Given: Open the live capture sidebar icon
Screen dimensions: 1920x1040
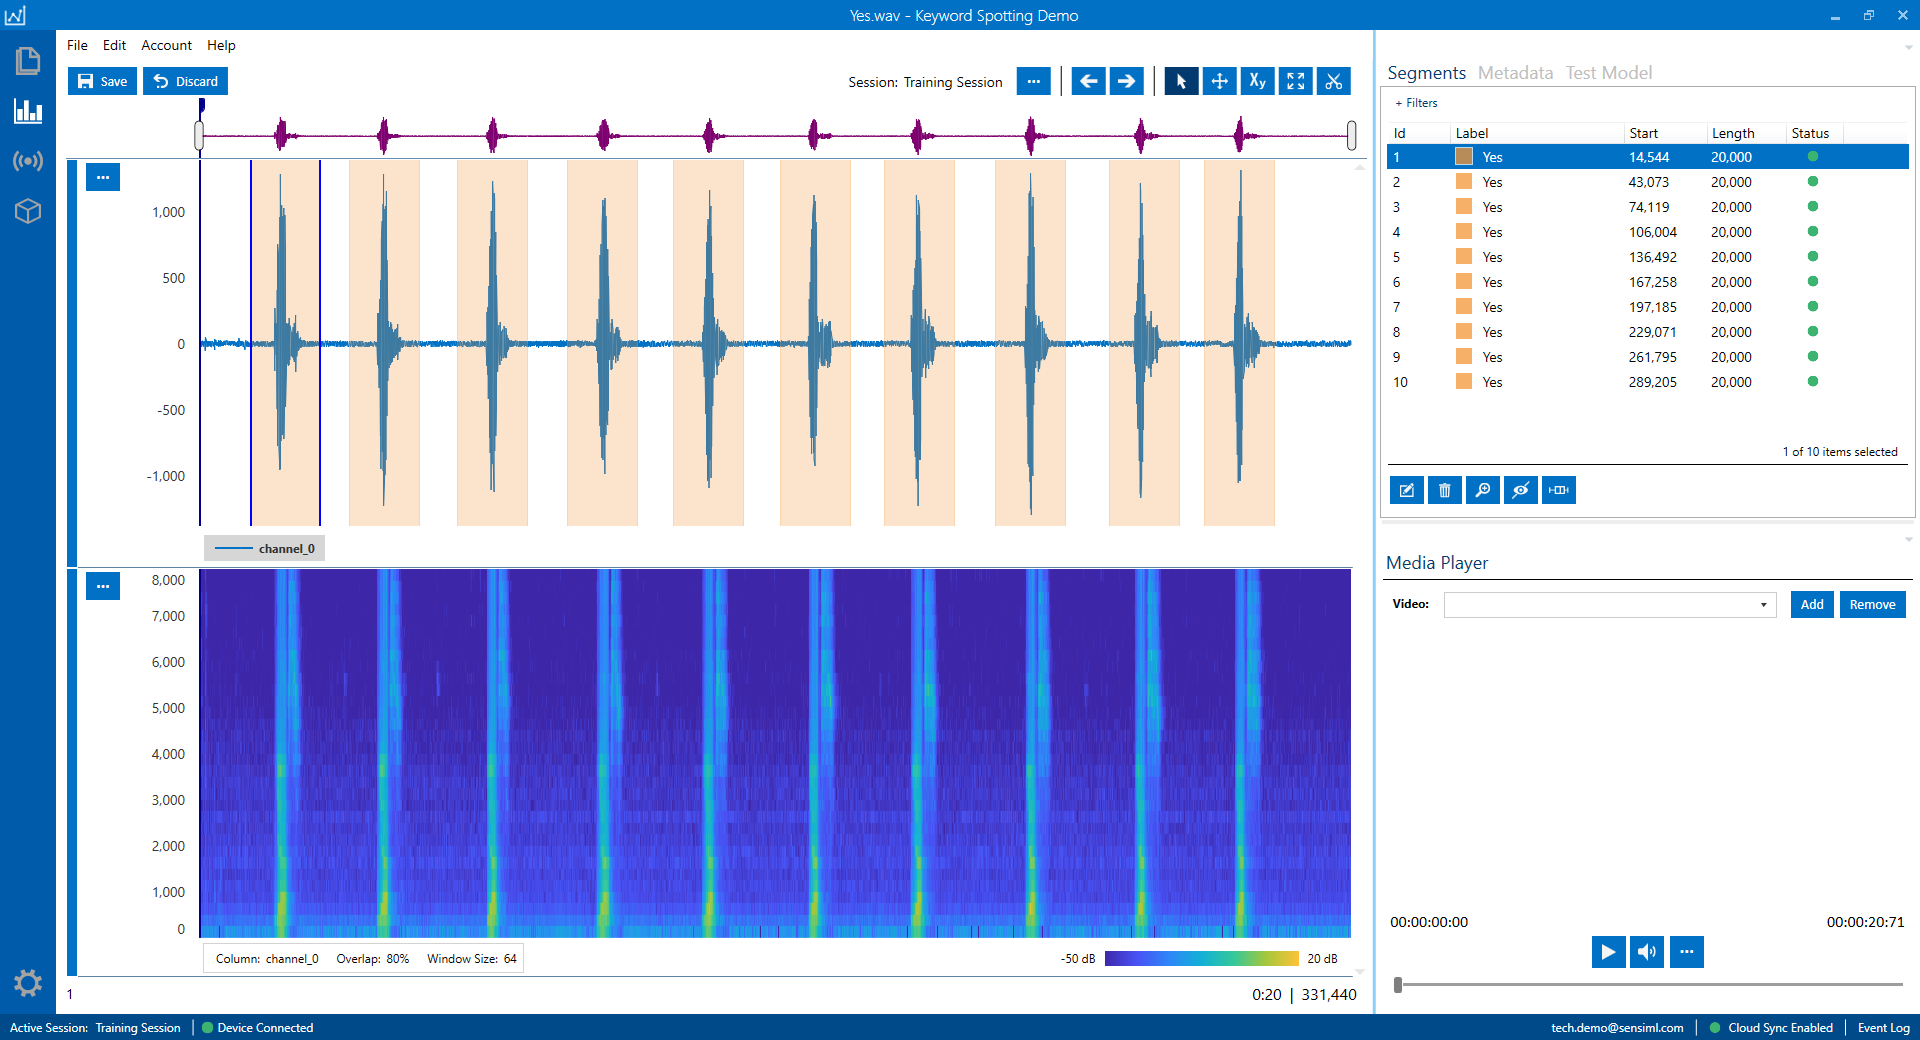Looking at the screenshot, I should [28, 161].
